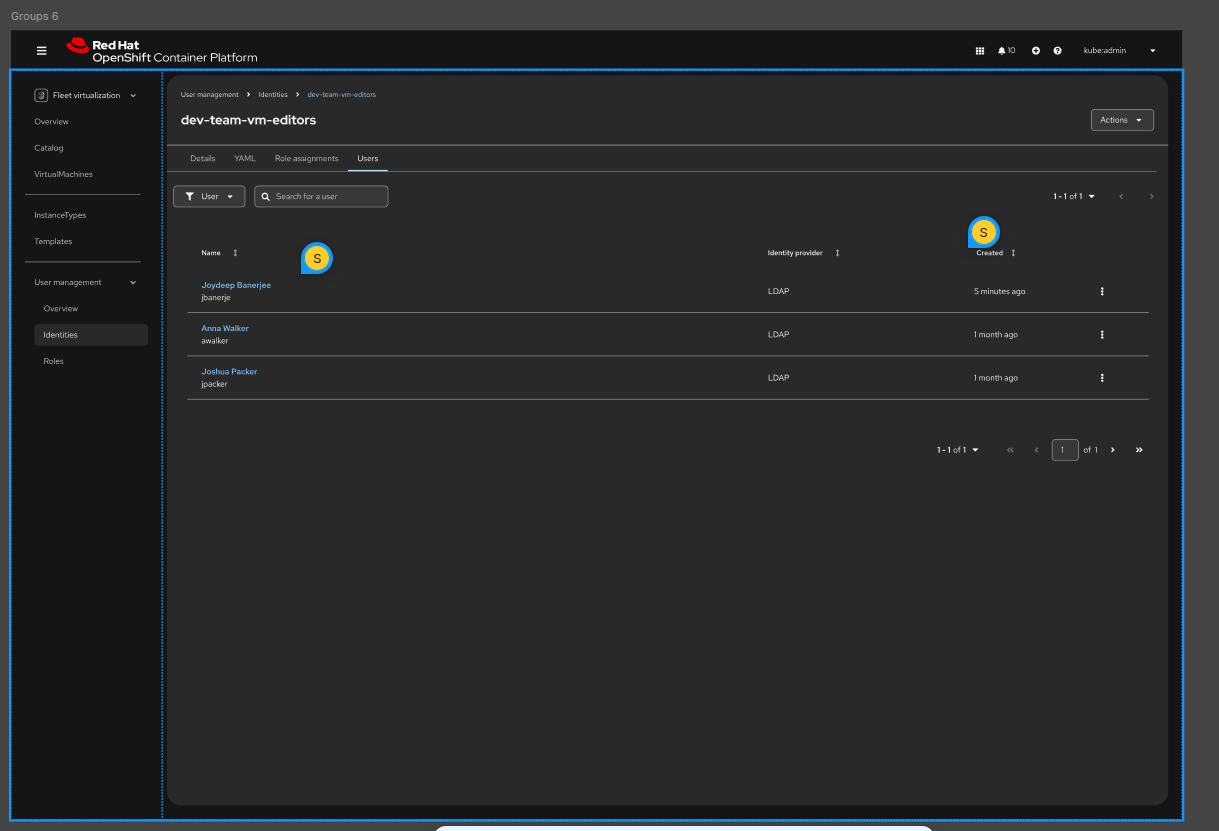Screen dimensions: 1219x831
Task: Switch to the Role assignments tab
Action: tap(306, 159)
